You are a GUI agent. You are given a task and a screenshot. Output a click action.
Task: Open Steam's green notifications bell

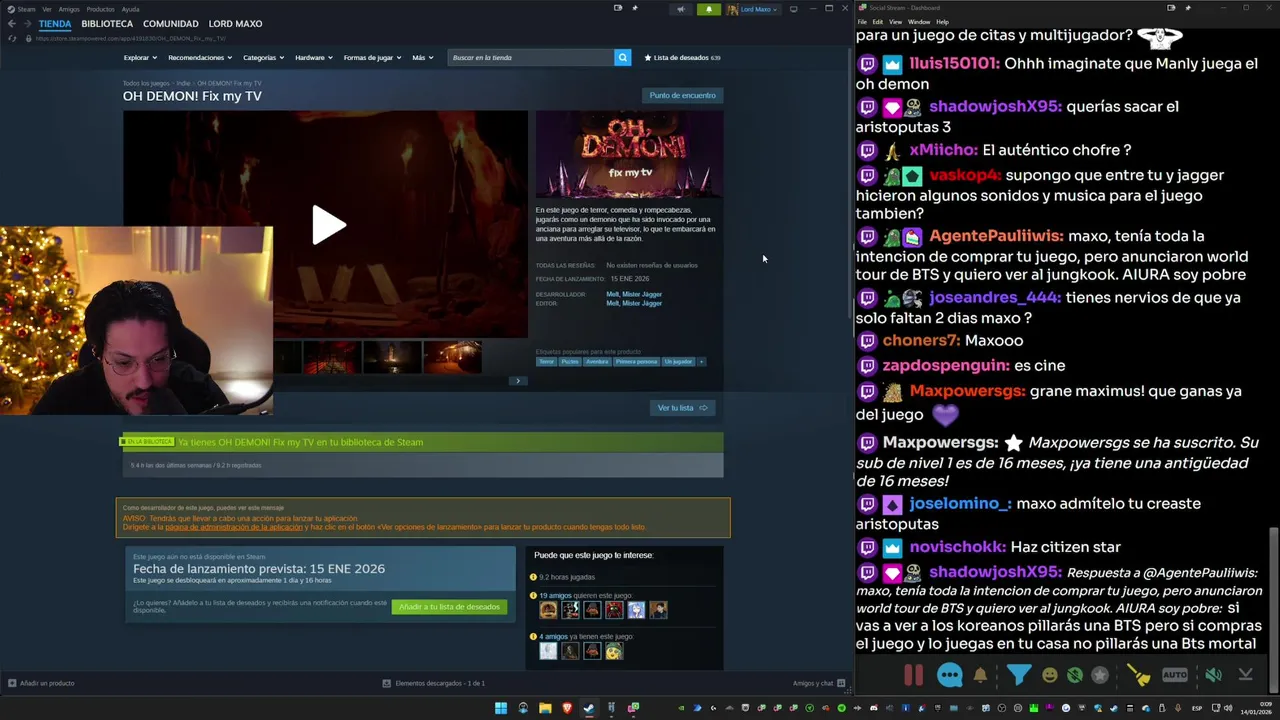coord(709,9)
